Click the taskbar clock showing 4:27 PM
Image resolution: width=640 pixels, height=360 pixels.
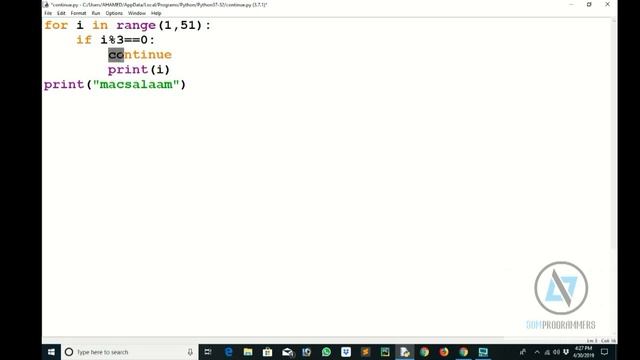(x=583, y=352)
